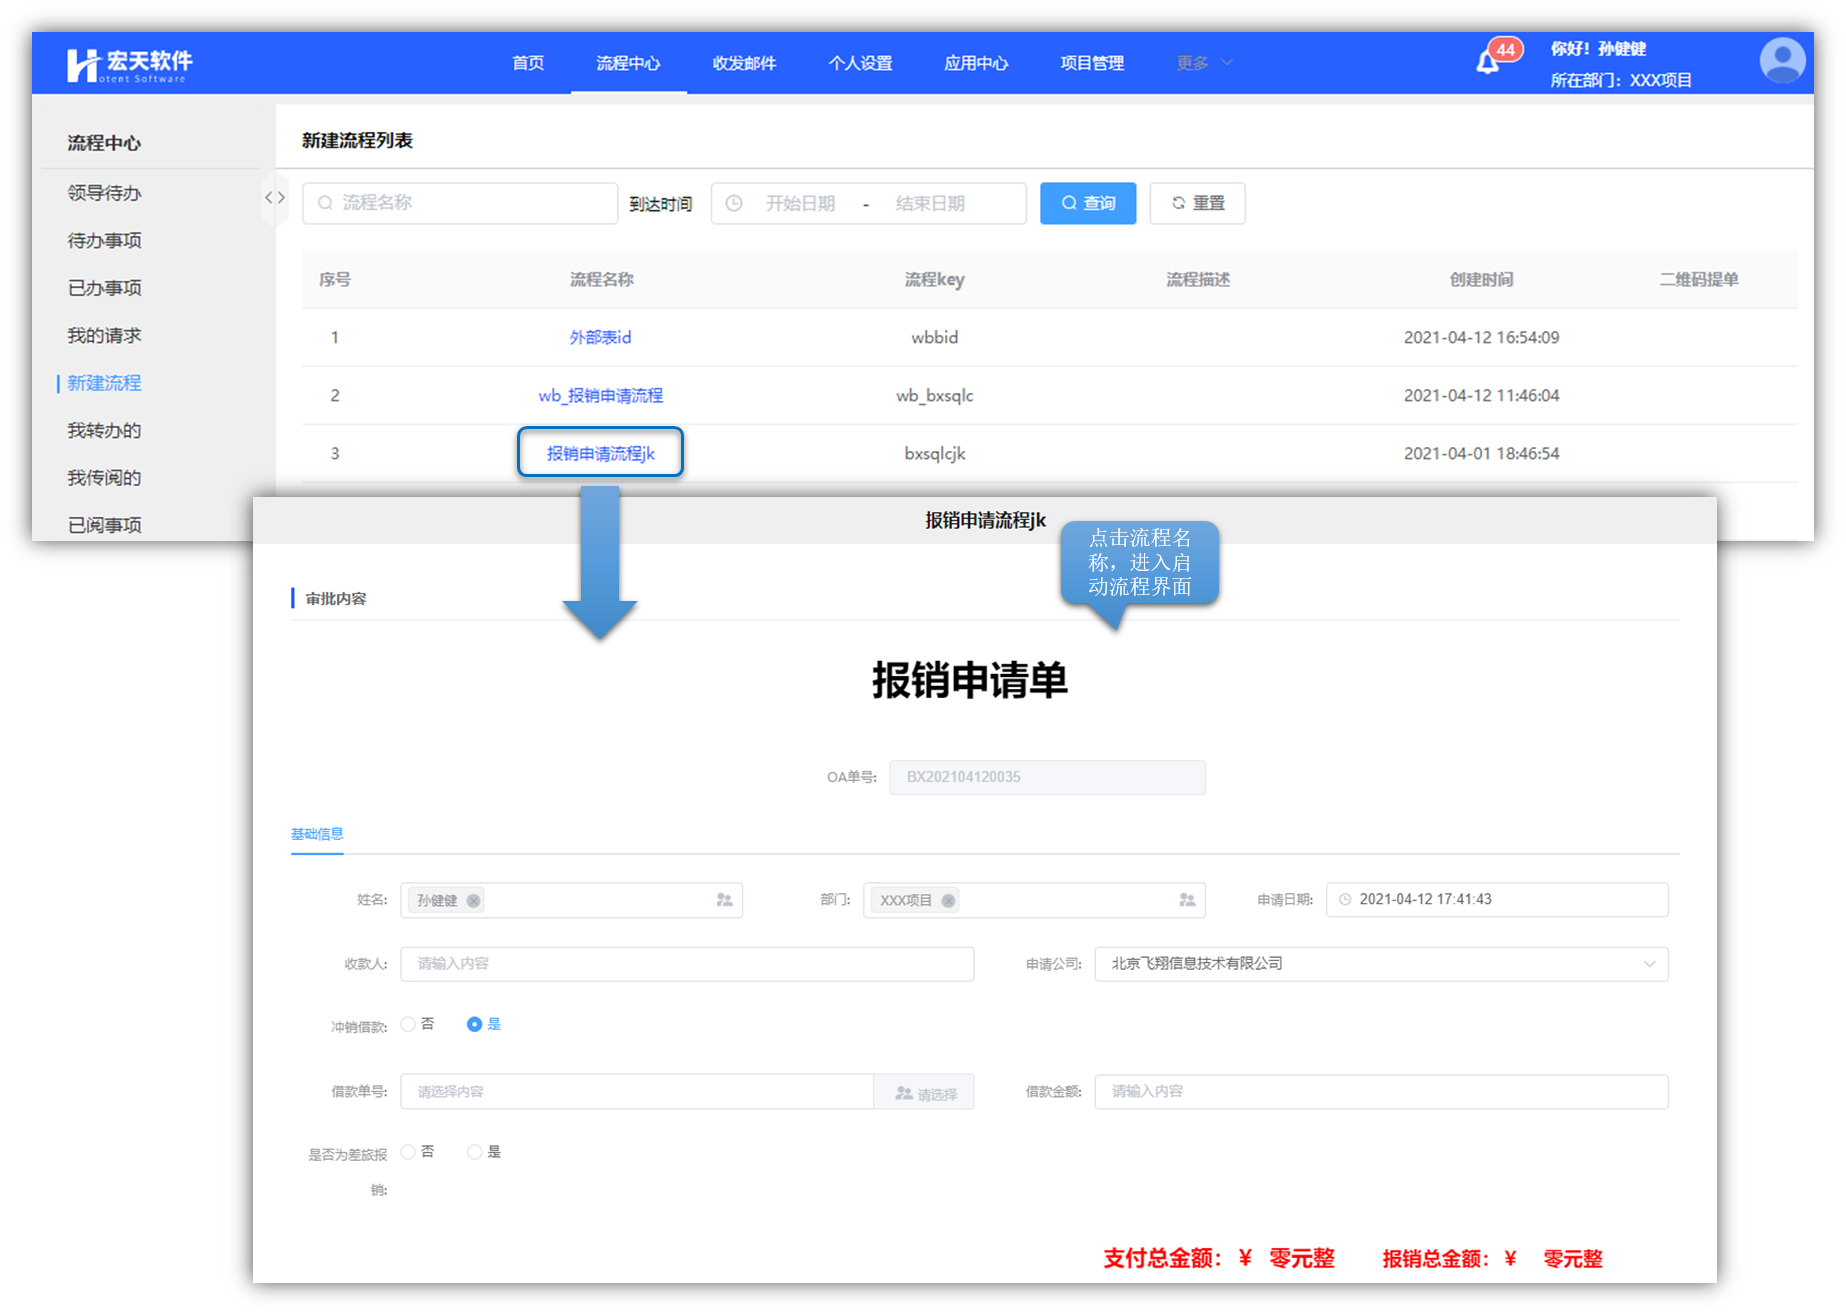Click the timestamp 2021-04-01 18:46:54
The image size is (1846, 1315).
(x=1481, y=454)
